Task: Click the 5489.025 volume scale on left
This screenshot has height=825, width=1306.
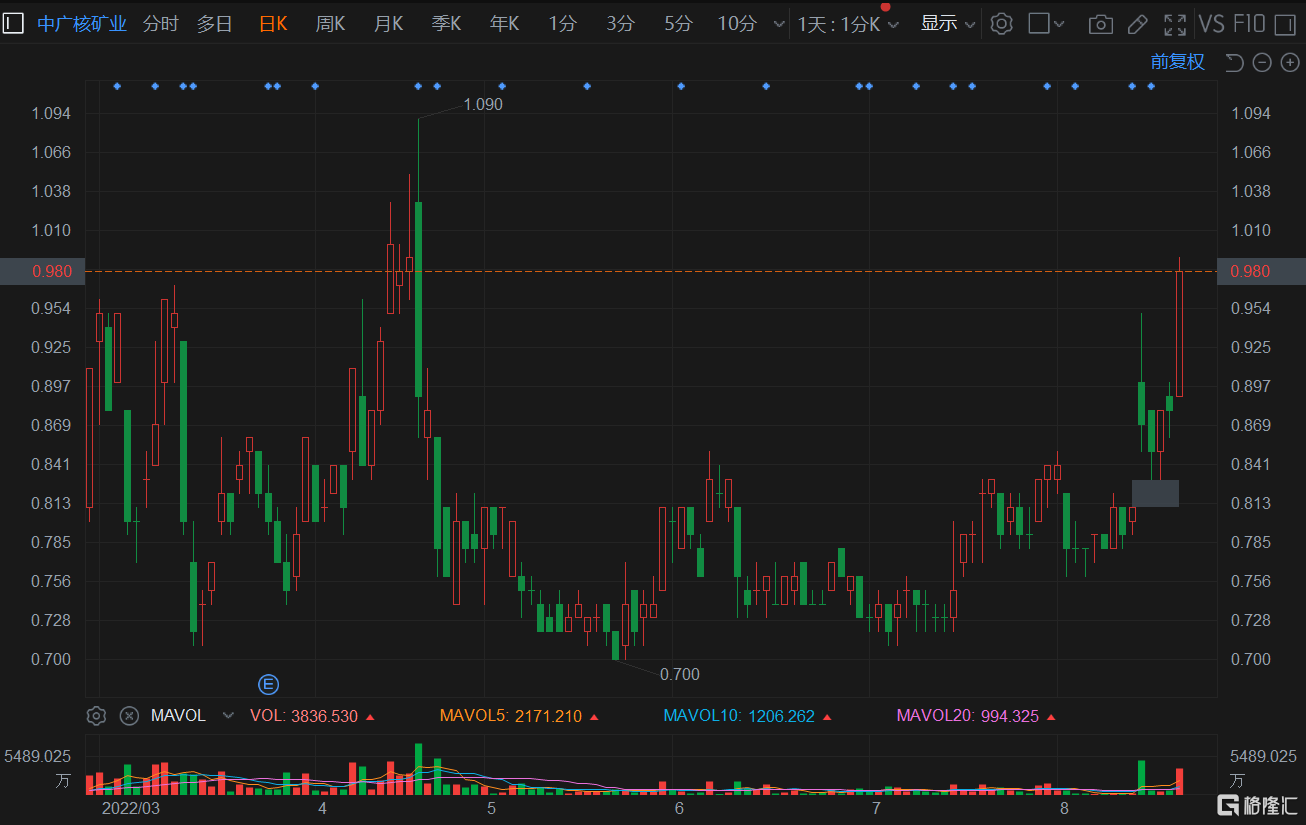Action: [36, 756]
